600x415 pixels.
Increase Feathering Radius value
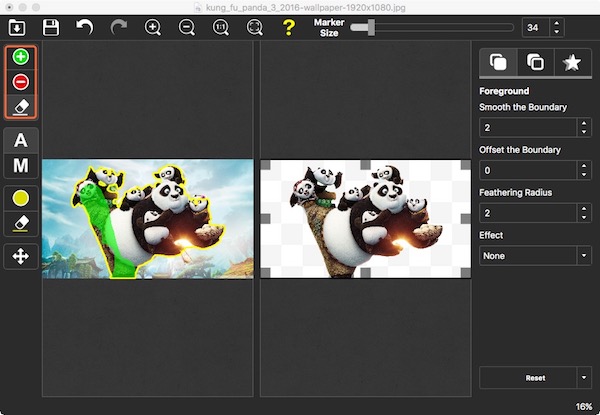[x=584, y=209]
